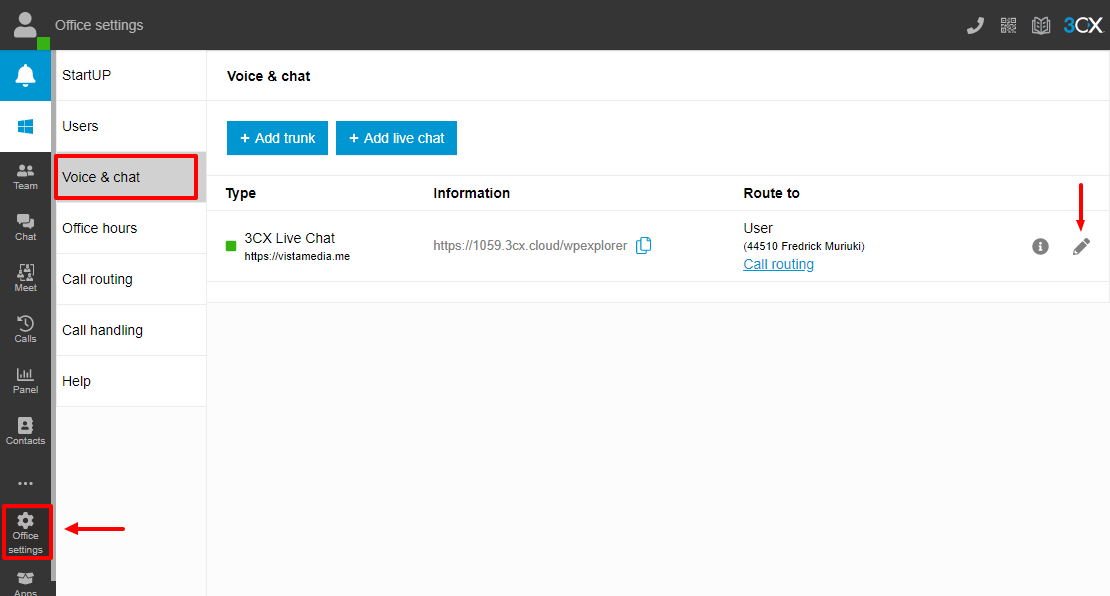The height and width of the screenshot is (596, 1110).
Task: Show more sidebar options ellipsis
Action: point(25,483)
